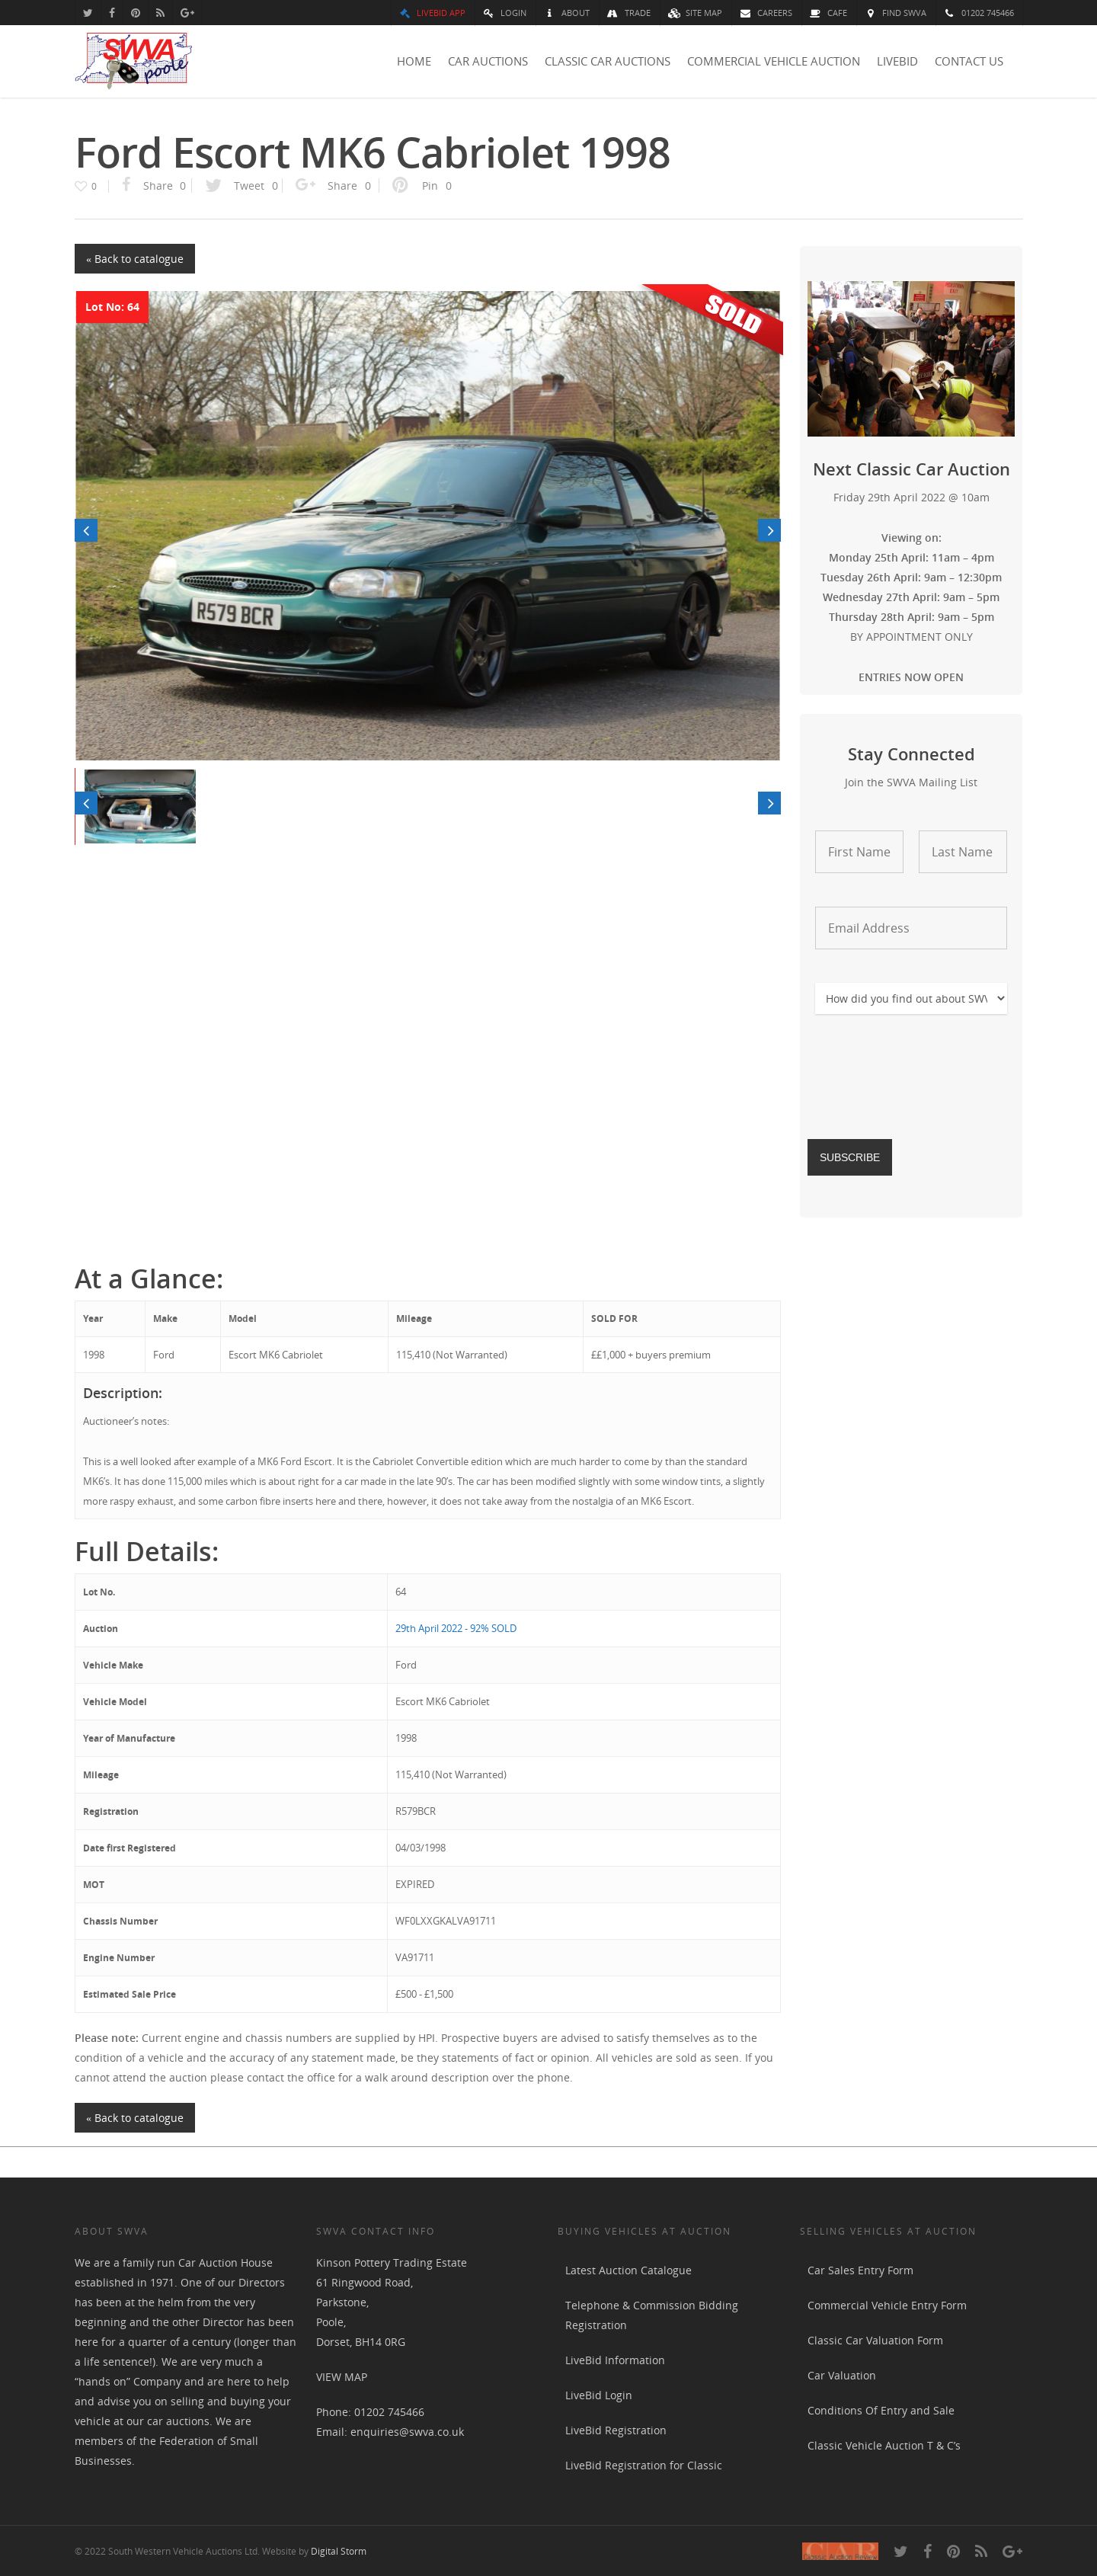1097x2576 pixels.
Task: Click the top Back to catalogue button
Action: (x=135, y=259)
